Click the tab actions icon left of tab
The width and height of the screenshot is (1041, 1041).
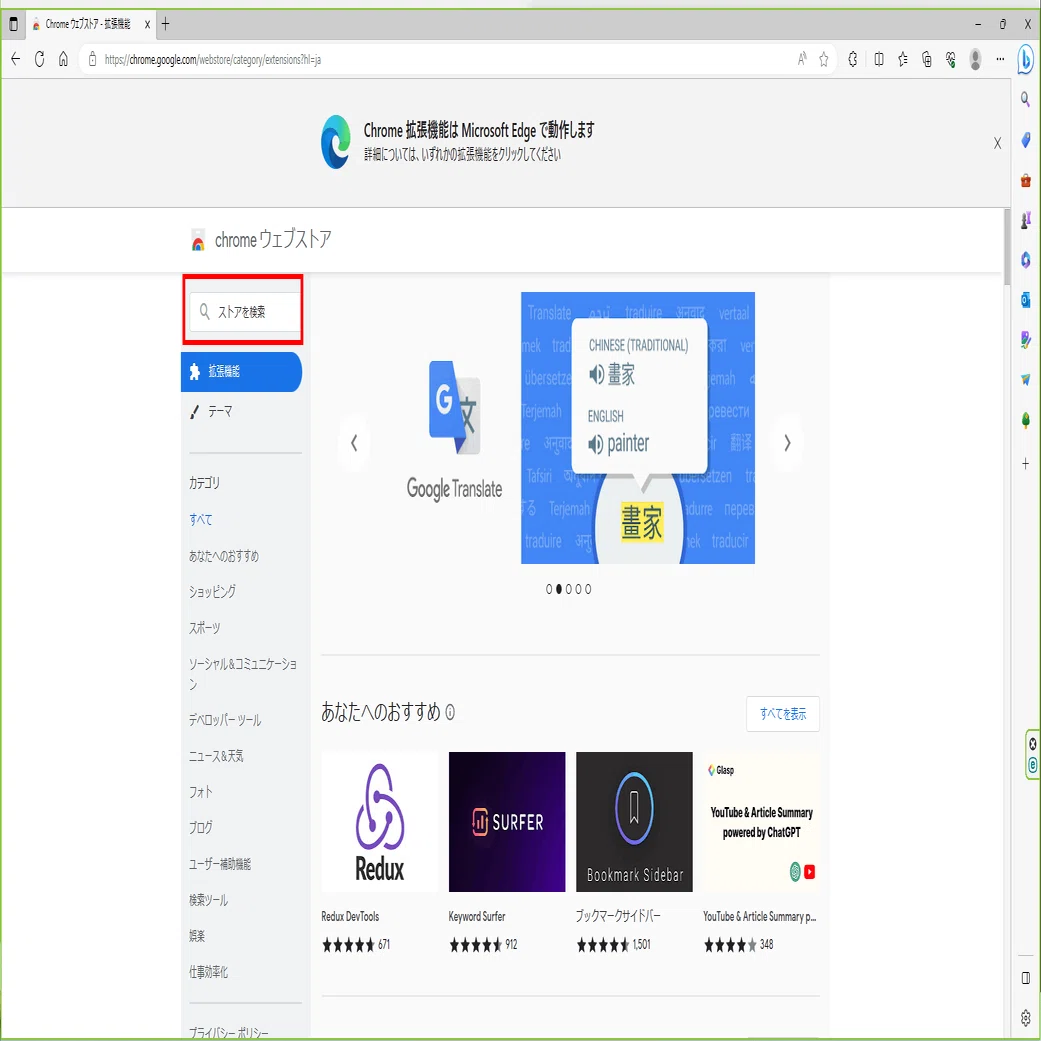[x=13, y=25]
